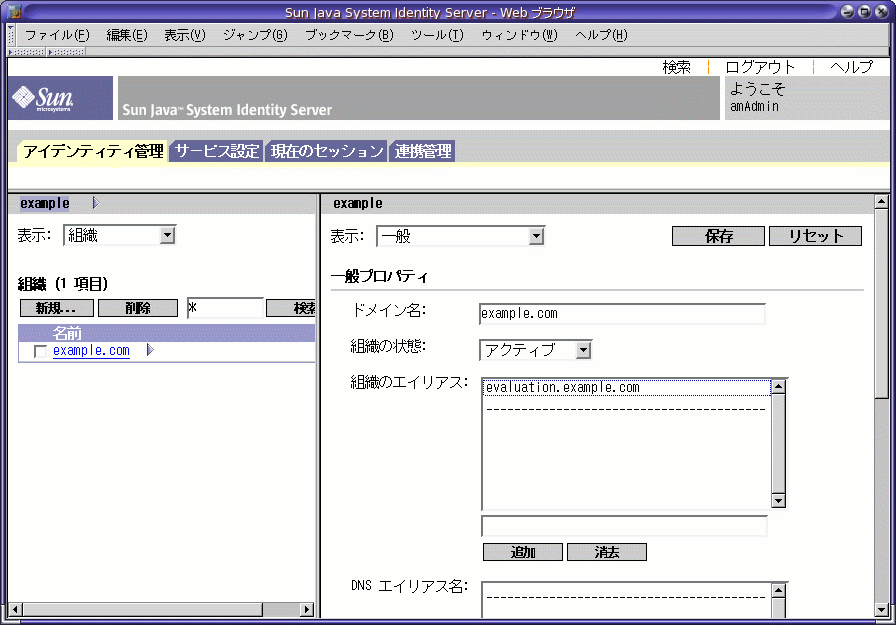The height and width of the screenshot is (625, 896).
Task: Click left pane horizontal scrollbar left arrow
Action: tap(15, 610)
